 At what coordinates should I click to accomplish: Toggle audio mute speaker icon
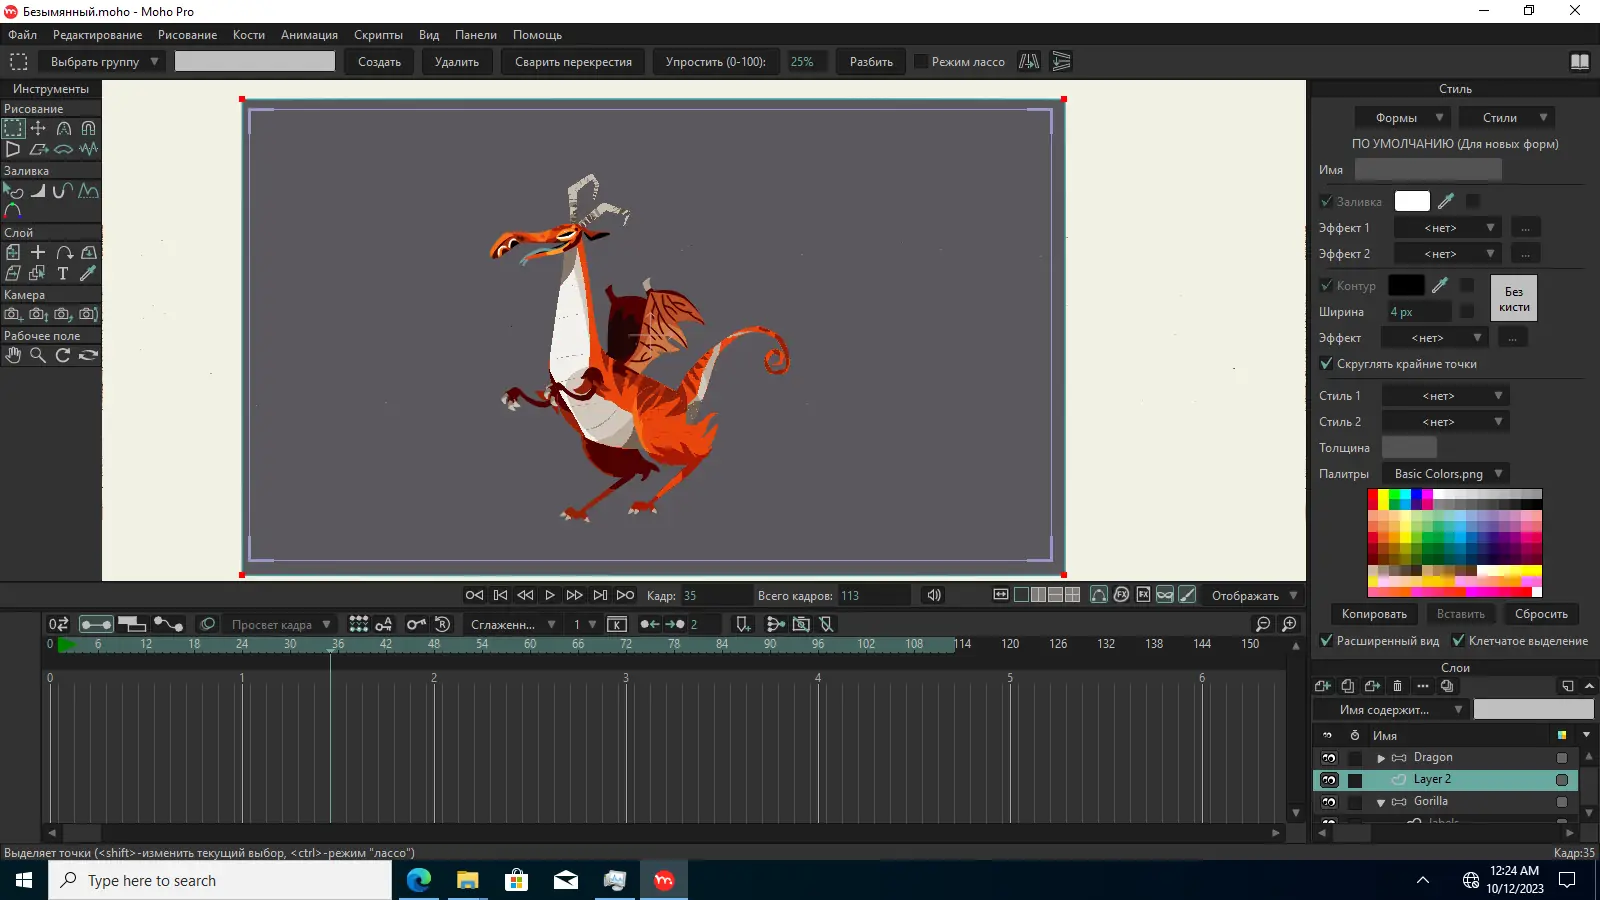point(933,595)
